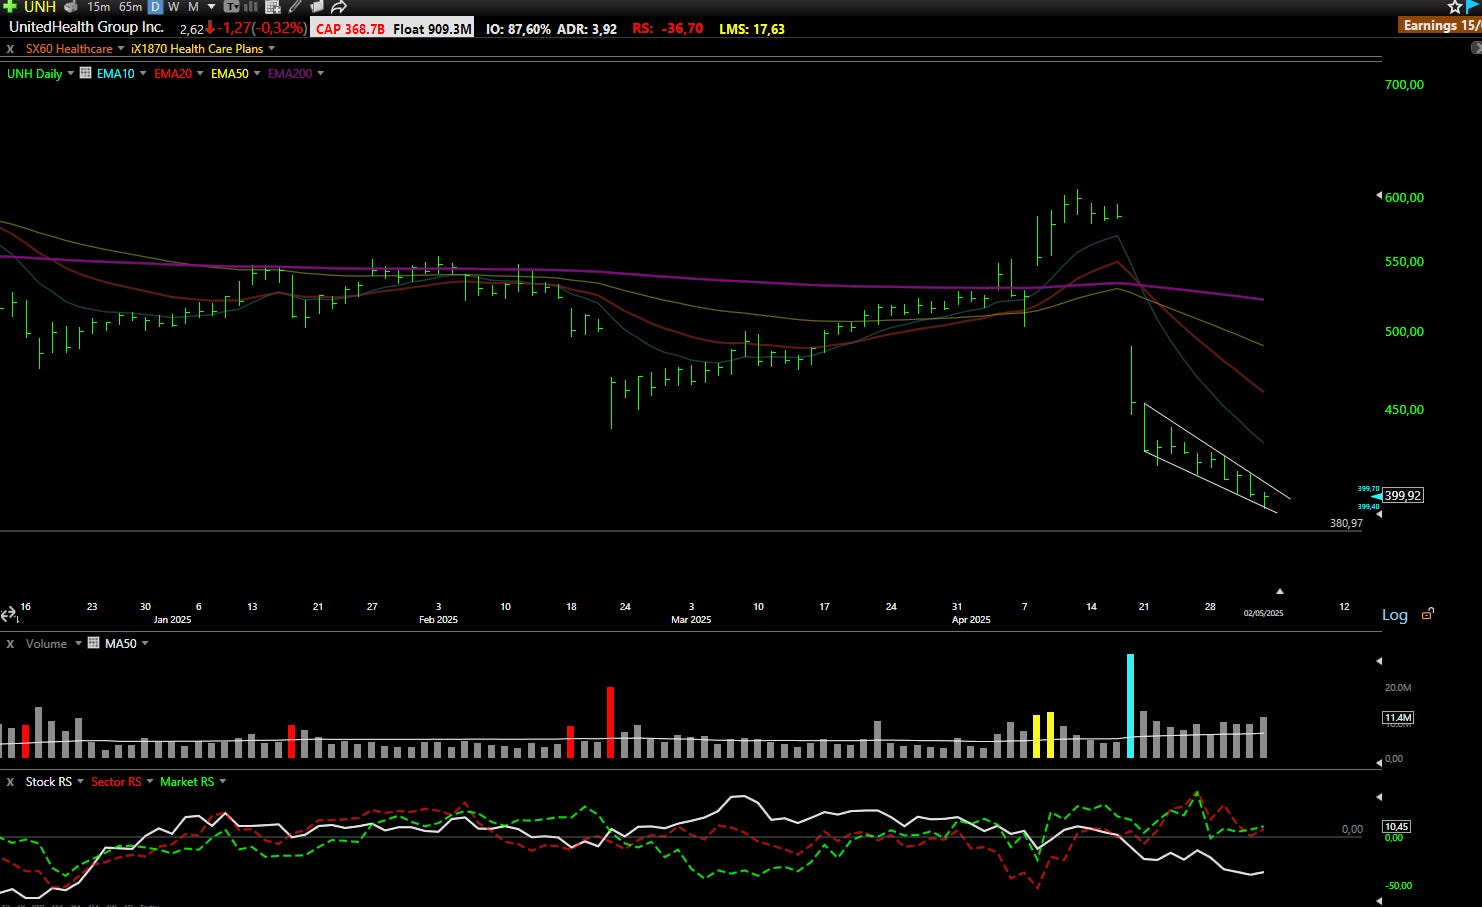The image size is (1482, 907).
Task: Open the Sector RS dropdown
Action: (x=150, y=781)
